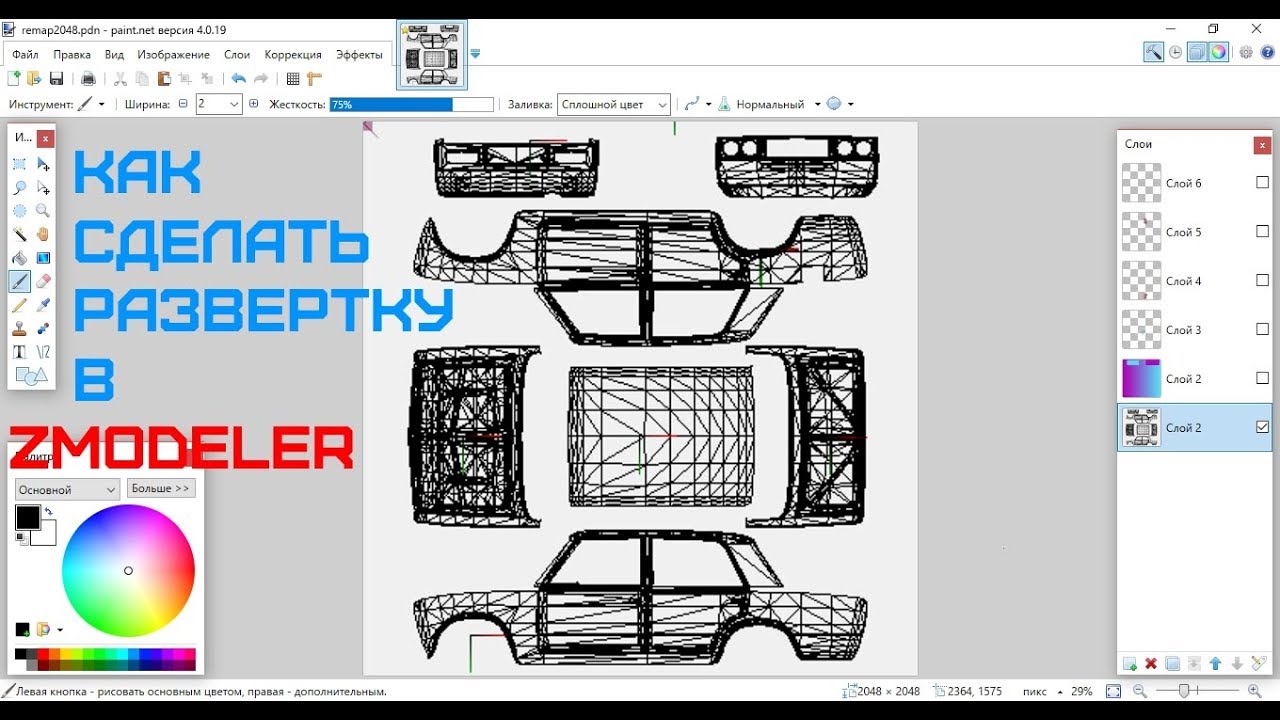Toggle the rulers icon

click(314, 79)
